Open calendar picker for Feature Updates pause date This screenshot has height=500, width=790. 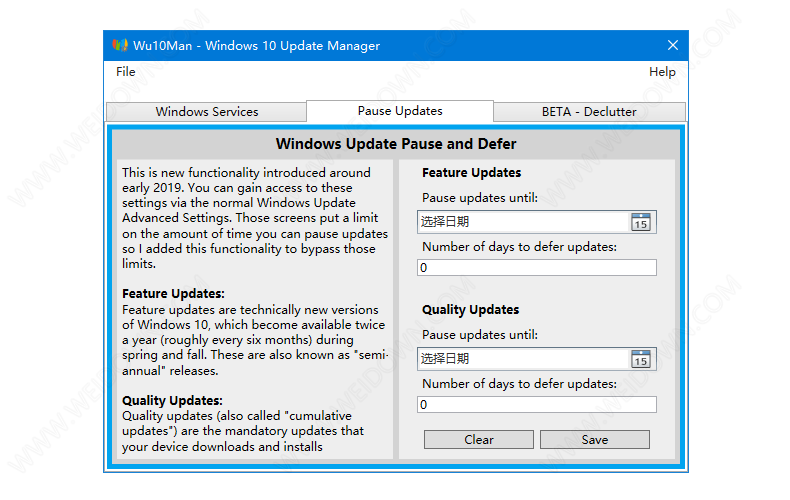coord(641,222)
